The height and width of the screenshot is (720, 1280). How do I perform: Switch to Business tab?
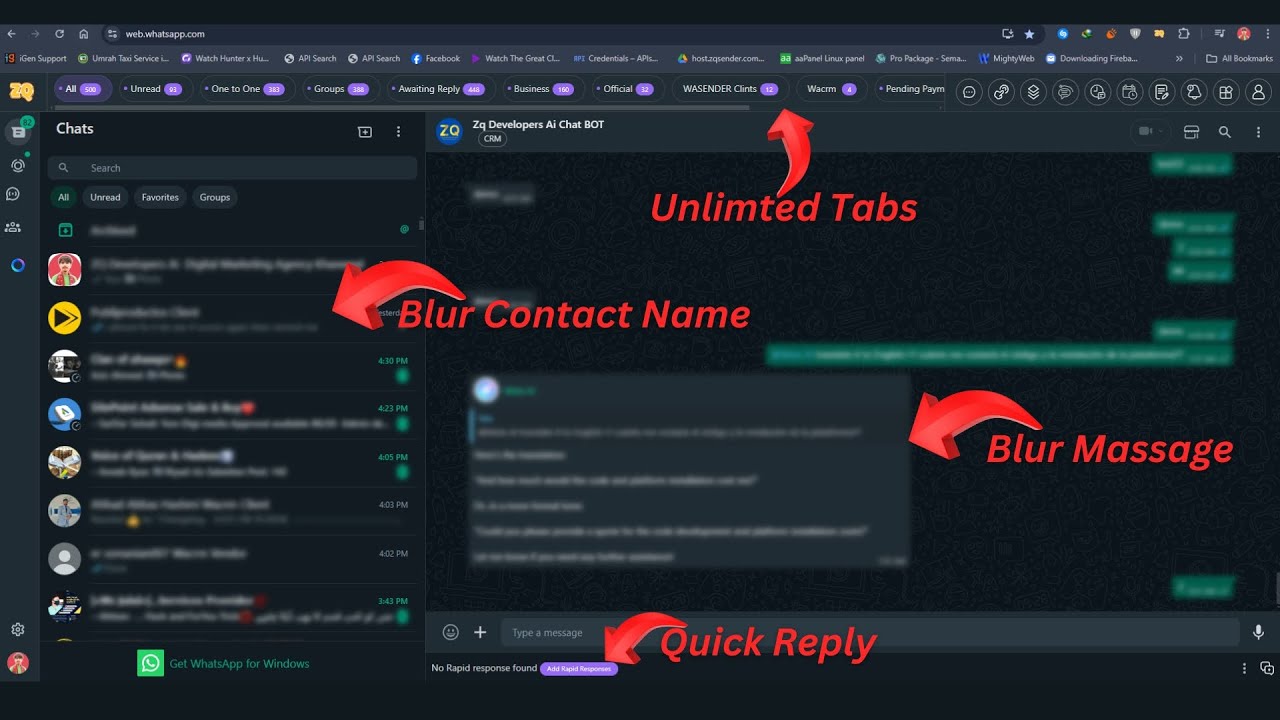point(543,89)
